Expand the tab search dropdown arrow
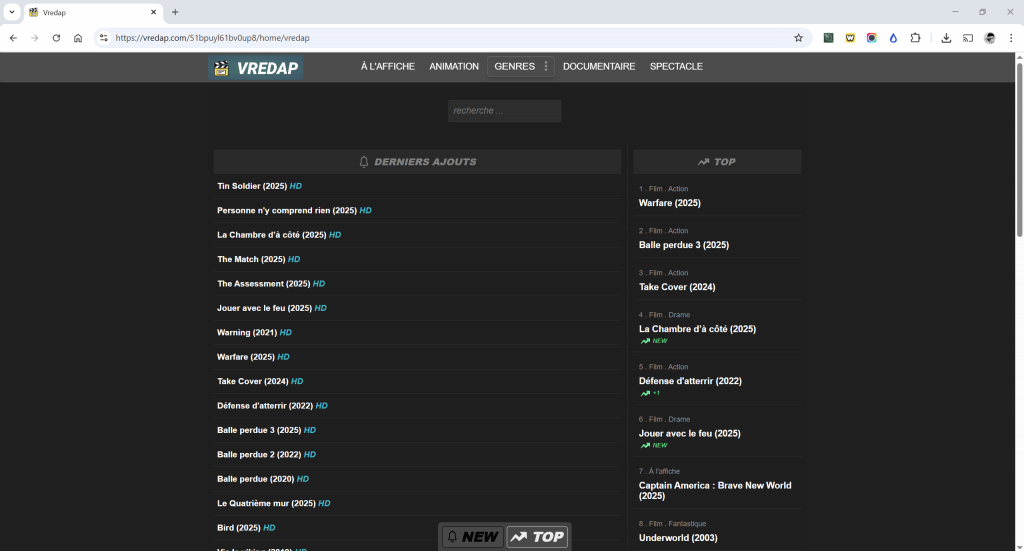The height and width of the screenshot is (551, 1024). (12, 12)
